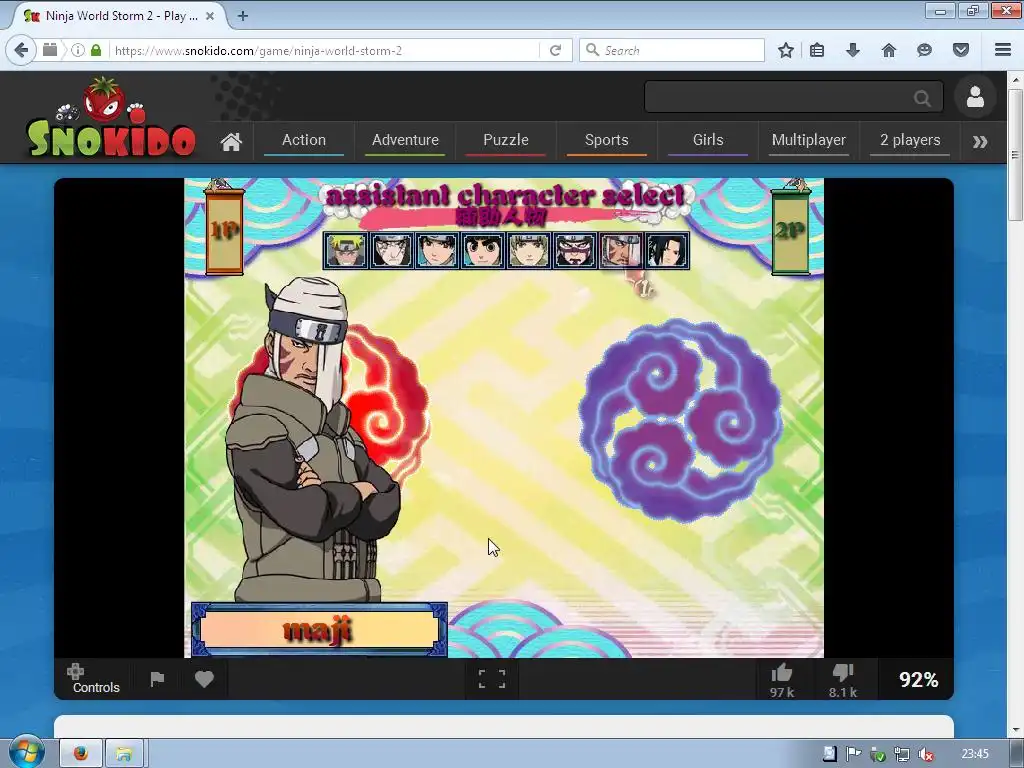Bookmark this page with star icon
The height and width of the screenshot is (768, 1024).
786,50
